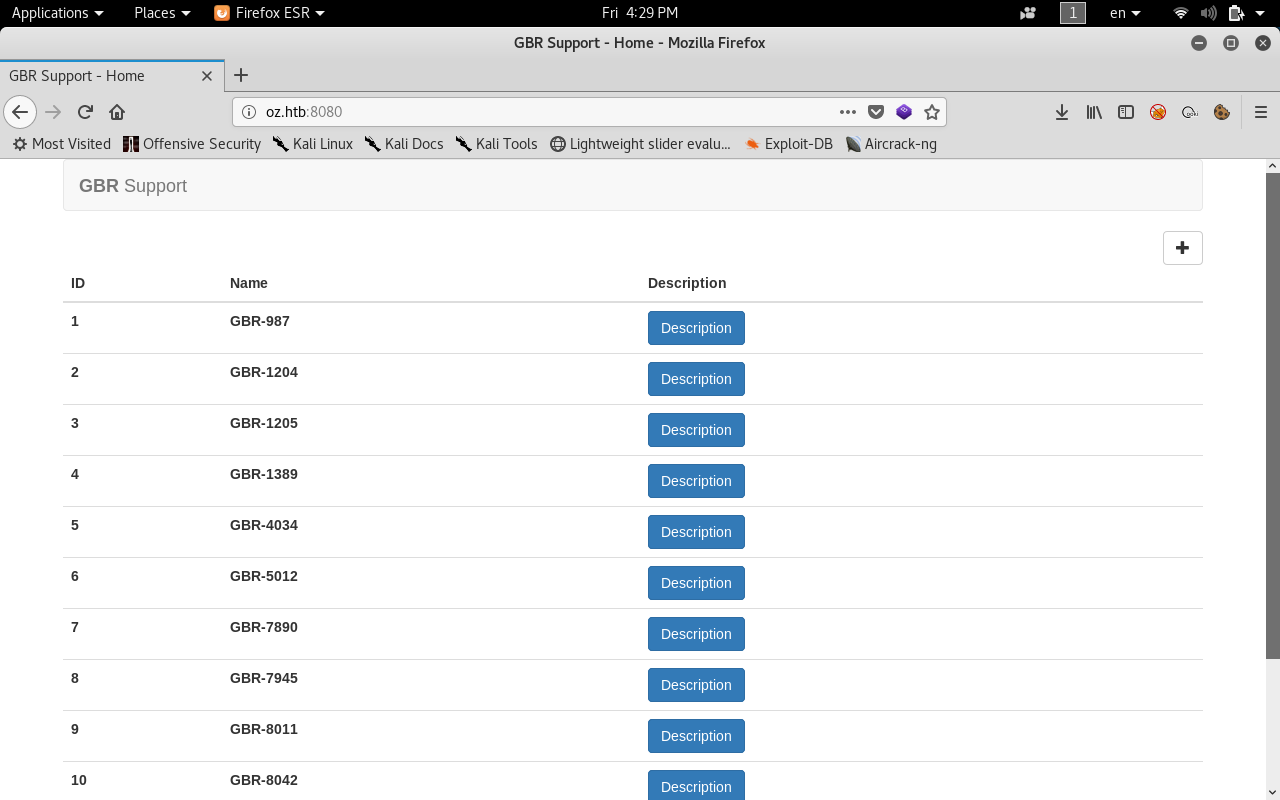Open the Places dropdown menu
The width and height of the screenshot is (1280, 800).
162,13
